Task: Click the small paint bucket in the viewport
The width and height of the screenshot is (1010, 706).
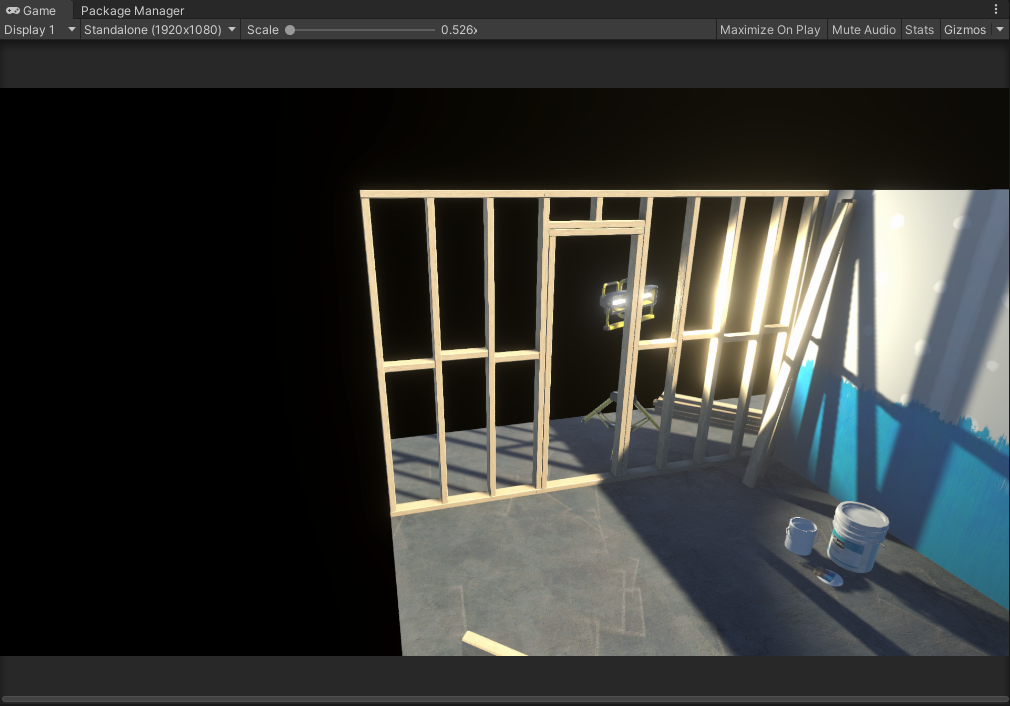Action: (801, 535)
